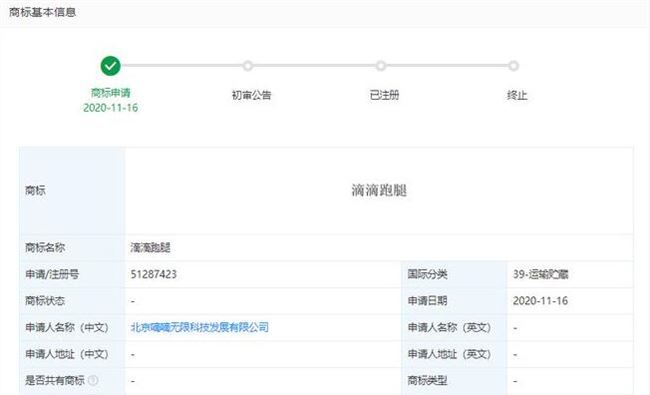Select the 终止 progress step marker
The image size is (650, 395).
click(514, 66)
